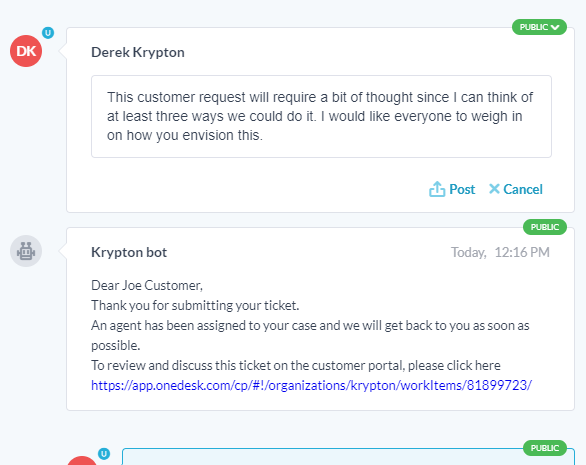Click the Krypton bot sender name

point(129,252)
